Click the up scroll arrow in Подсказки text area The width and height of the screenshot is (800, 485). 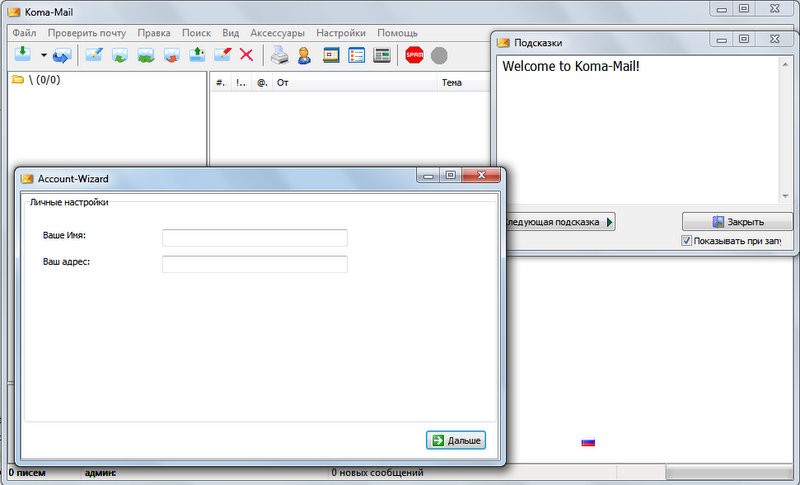click(x=785, y=63)
